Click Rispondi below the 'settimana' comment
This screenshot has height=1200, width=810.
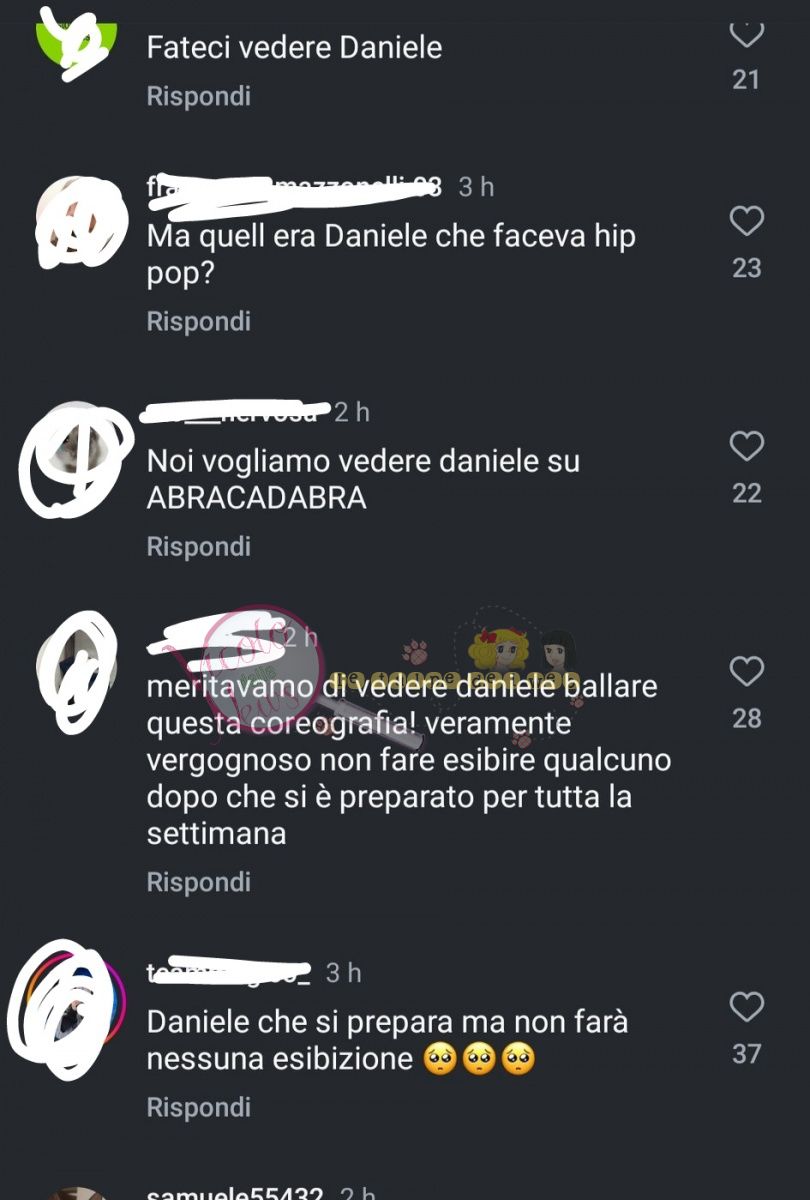coord(199,882)
